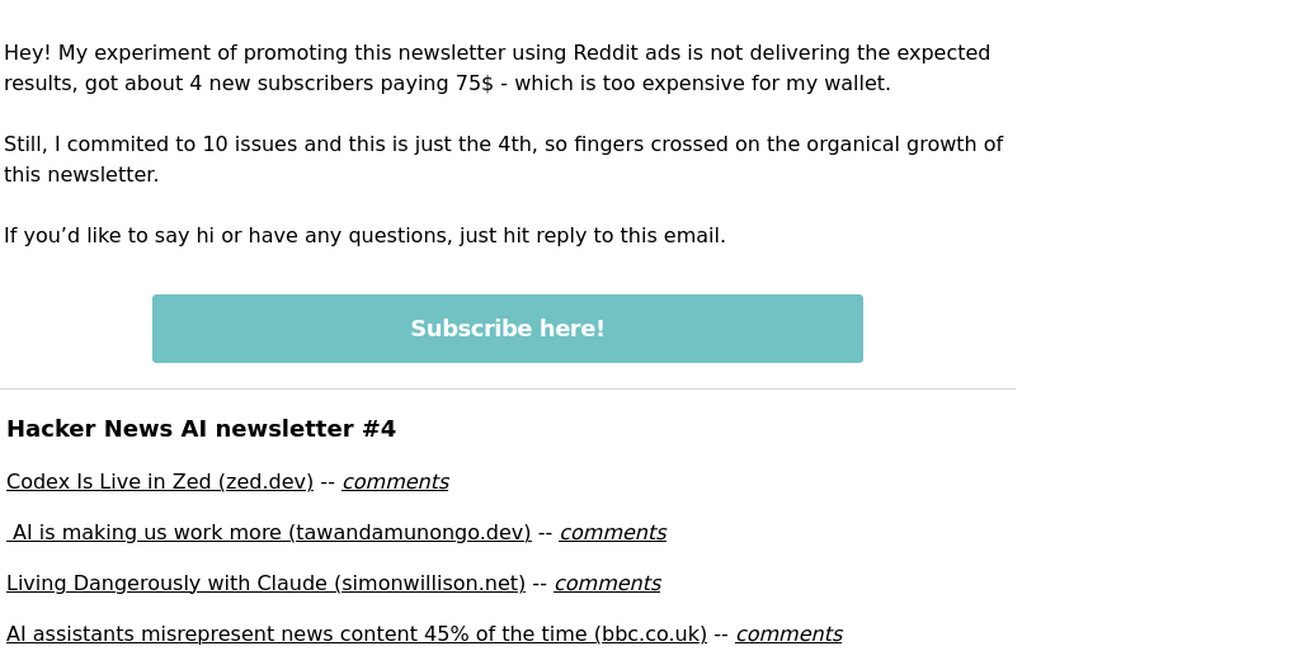This screenshot has height=650, width=1300.
Task: Click the horizontal divider below the subscribe button
Action: pyautogui.click(x=507, y=389)
